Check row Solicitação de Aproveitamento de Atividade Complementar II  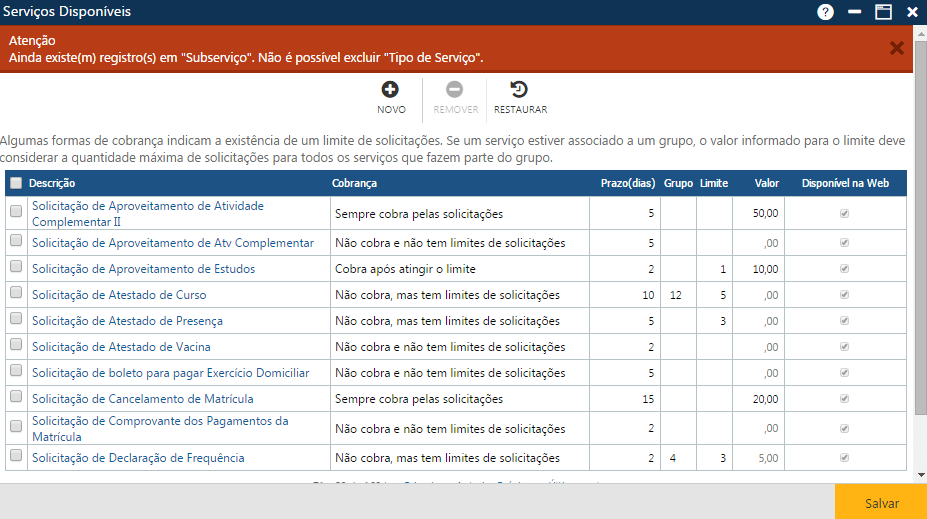point(16,211)
